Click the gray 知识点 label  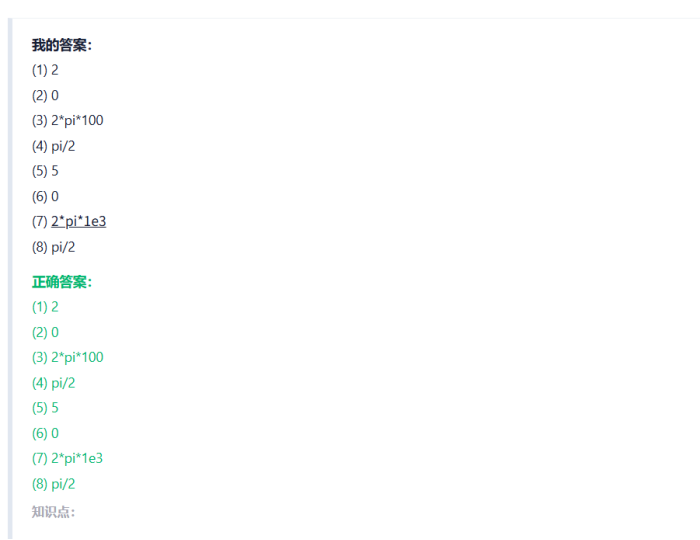click(53, 512)
